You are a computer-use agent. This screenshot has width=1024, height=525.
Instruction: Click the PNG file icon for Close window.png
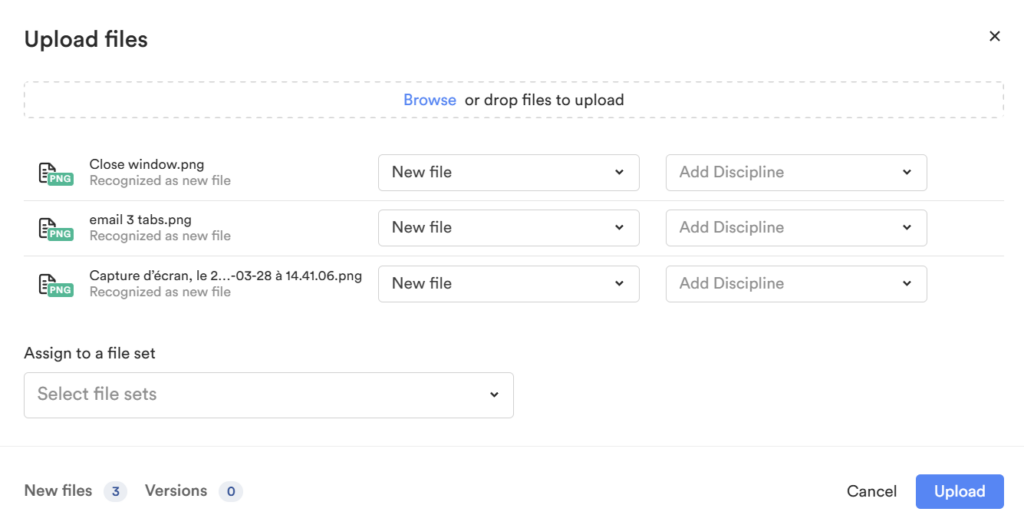pos(56,174)
